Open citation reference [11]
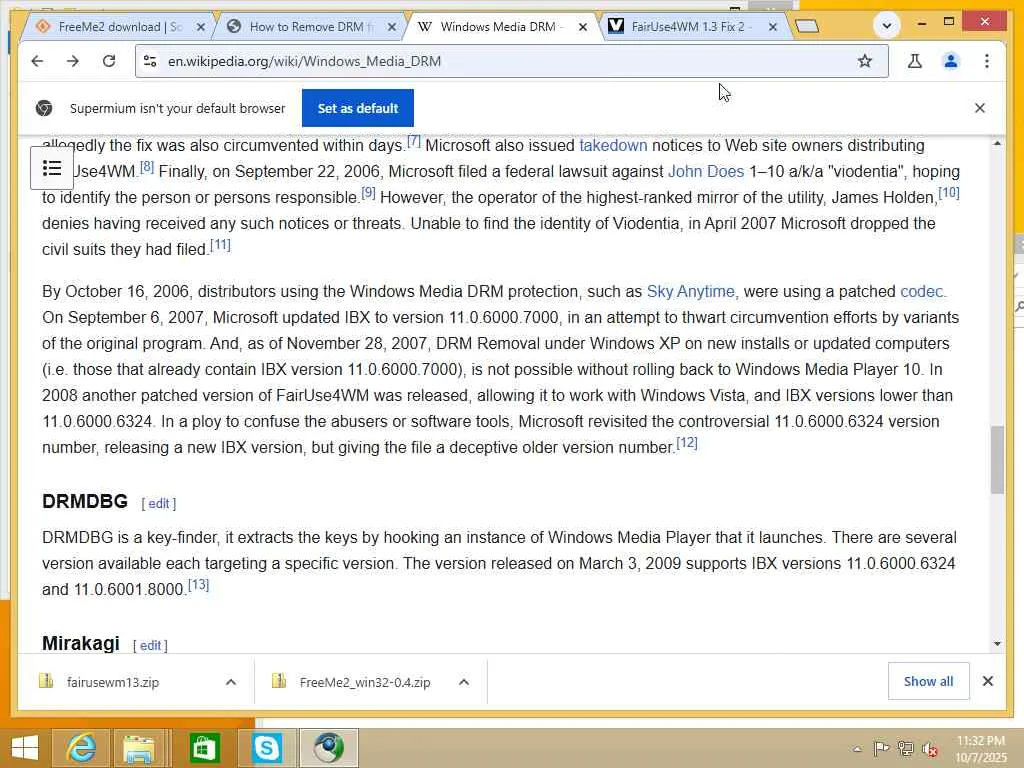 click(220, 245)
